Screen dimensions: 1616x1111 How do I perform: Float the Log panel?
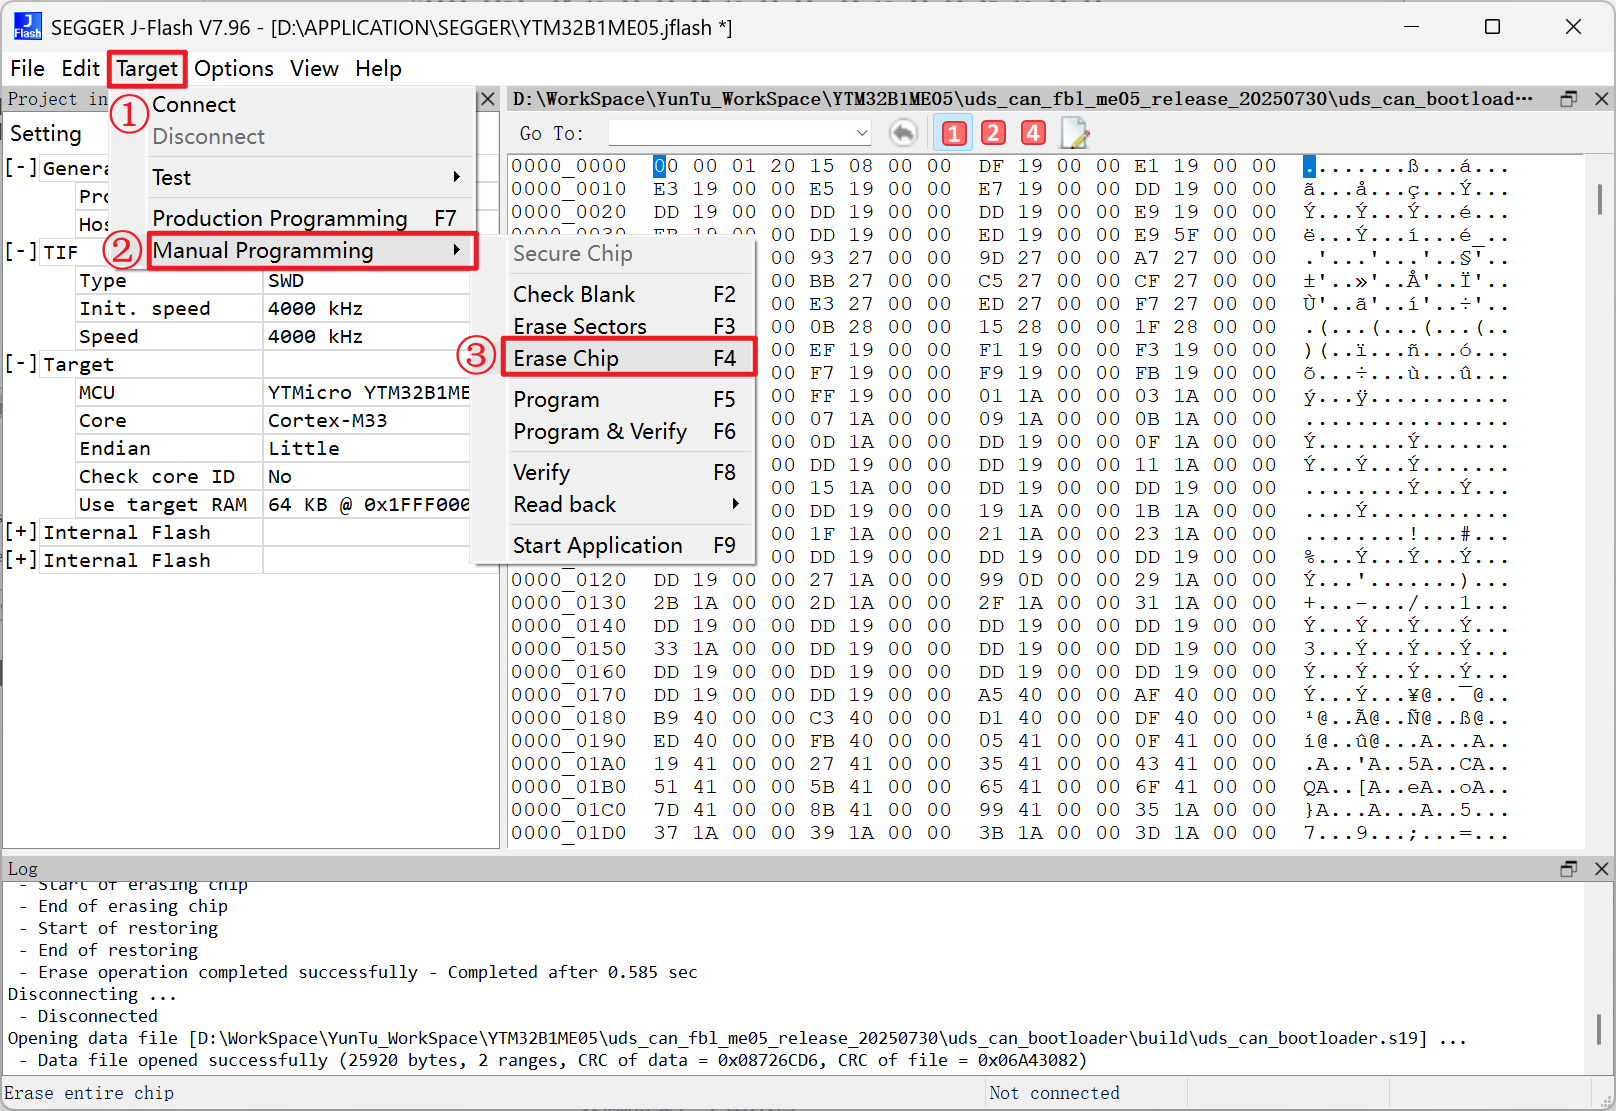(1568, 869)
